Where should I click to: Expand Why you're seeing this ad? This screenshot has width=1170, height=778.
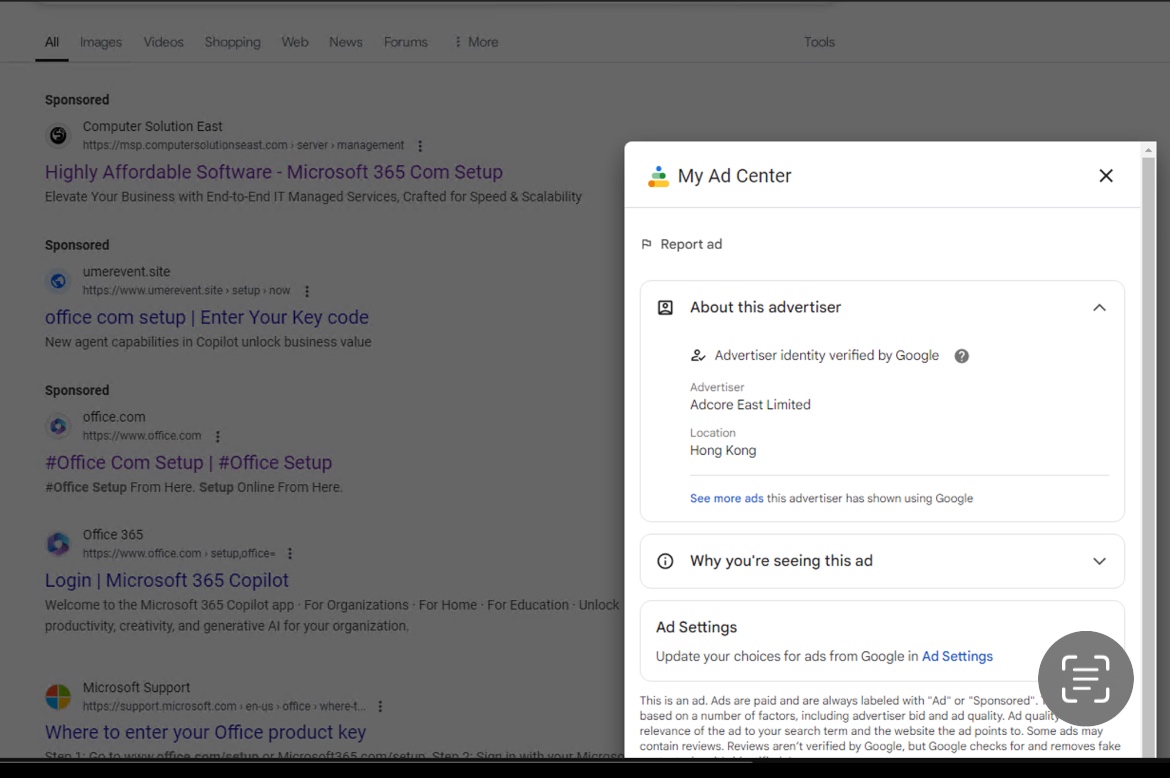point(1099,561)
